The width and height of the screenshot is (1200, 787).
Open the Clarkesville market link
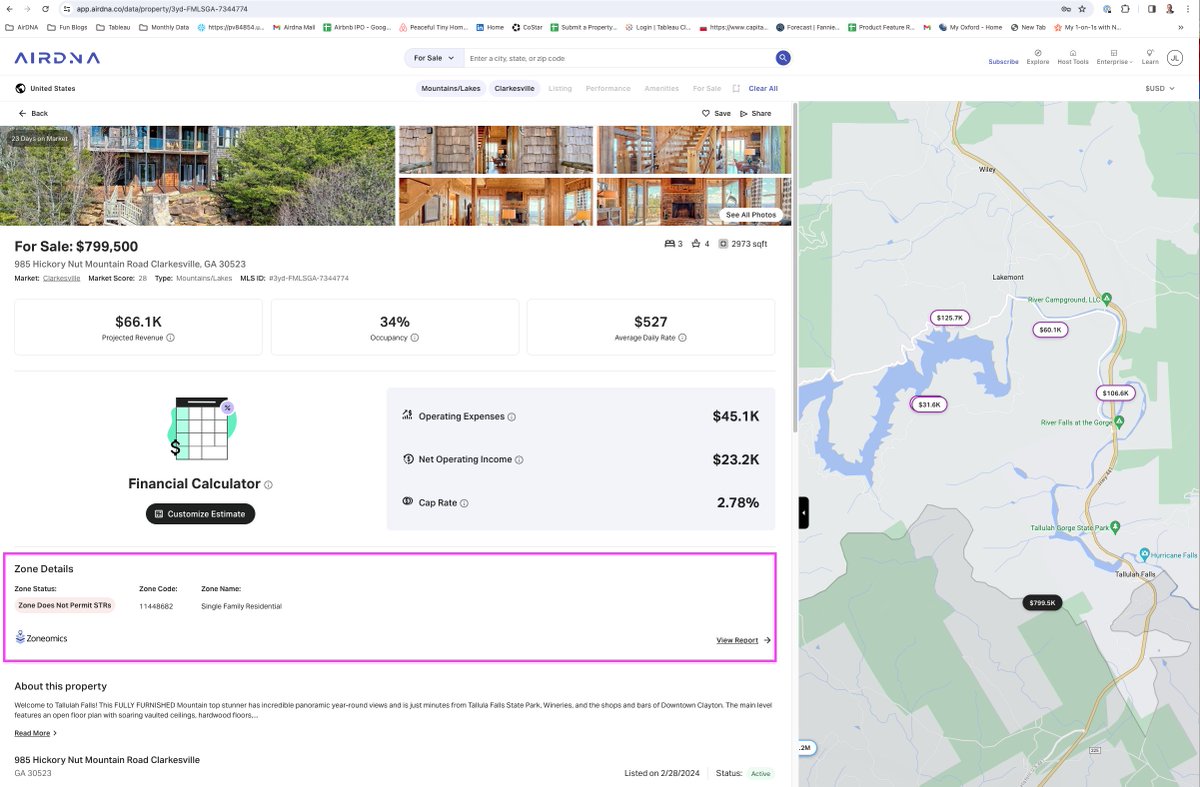coord(61,278)
